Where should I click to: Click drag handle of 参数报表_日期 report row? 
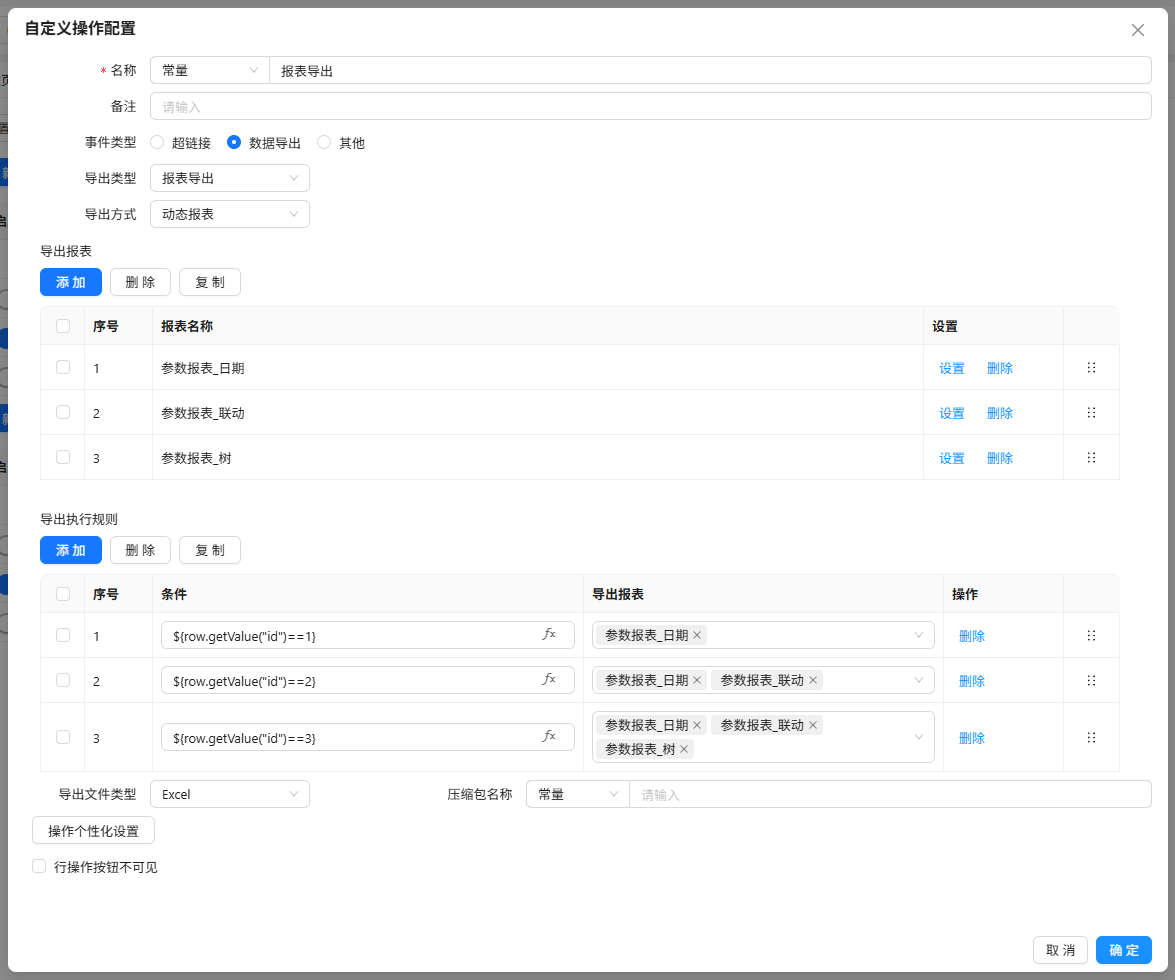pos(1091,367)
